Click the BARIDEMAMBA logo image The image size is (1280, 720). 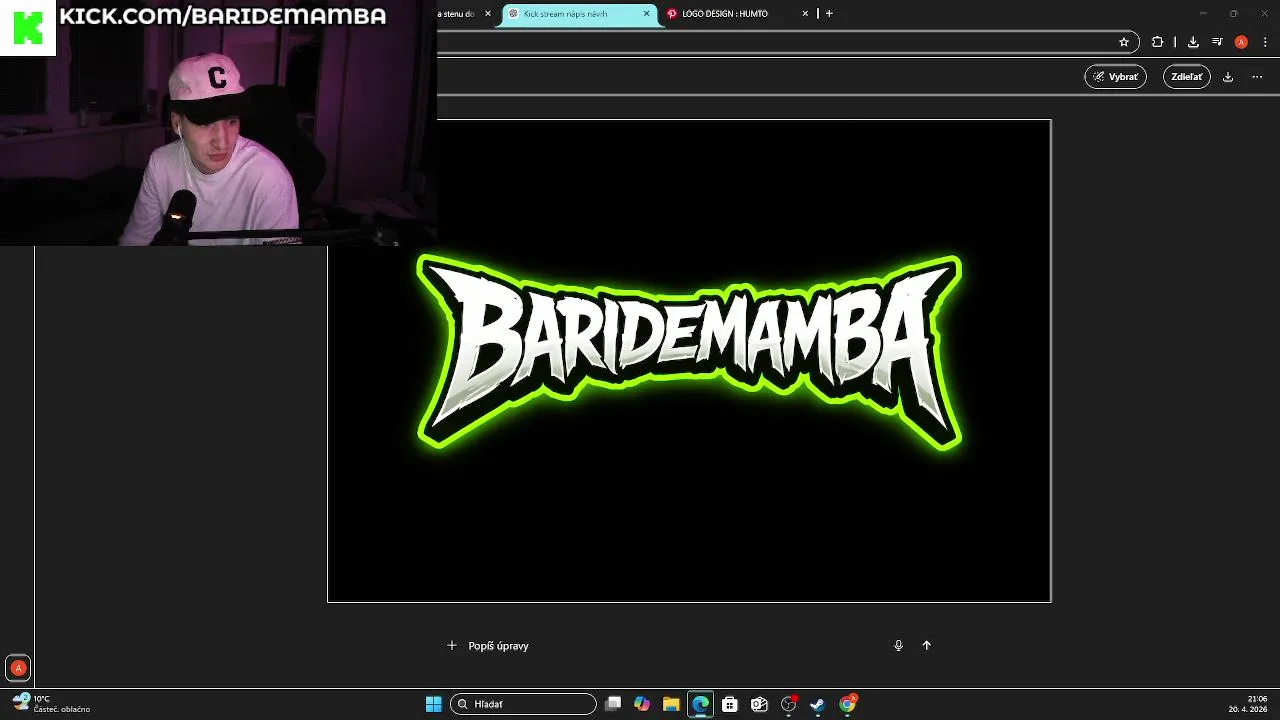[689, 361]
